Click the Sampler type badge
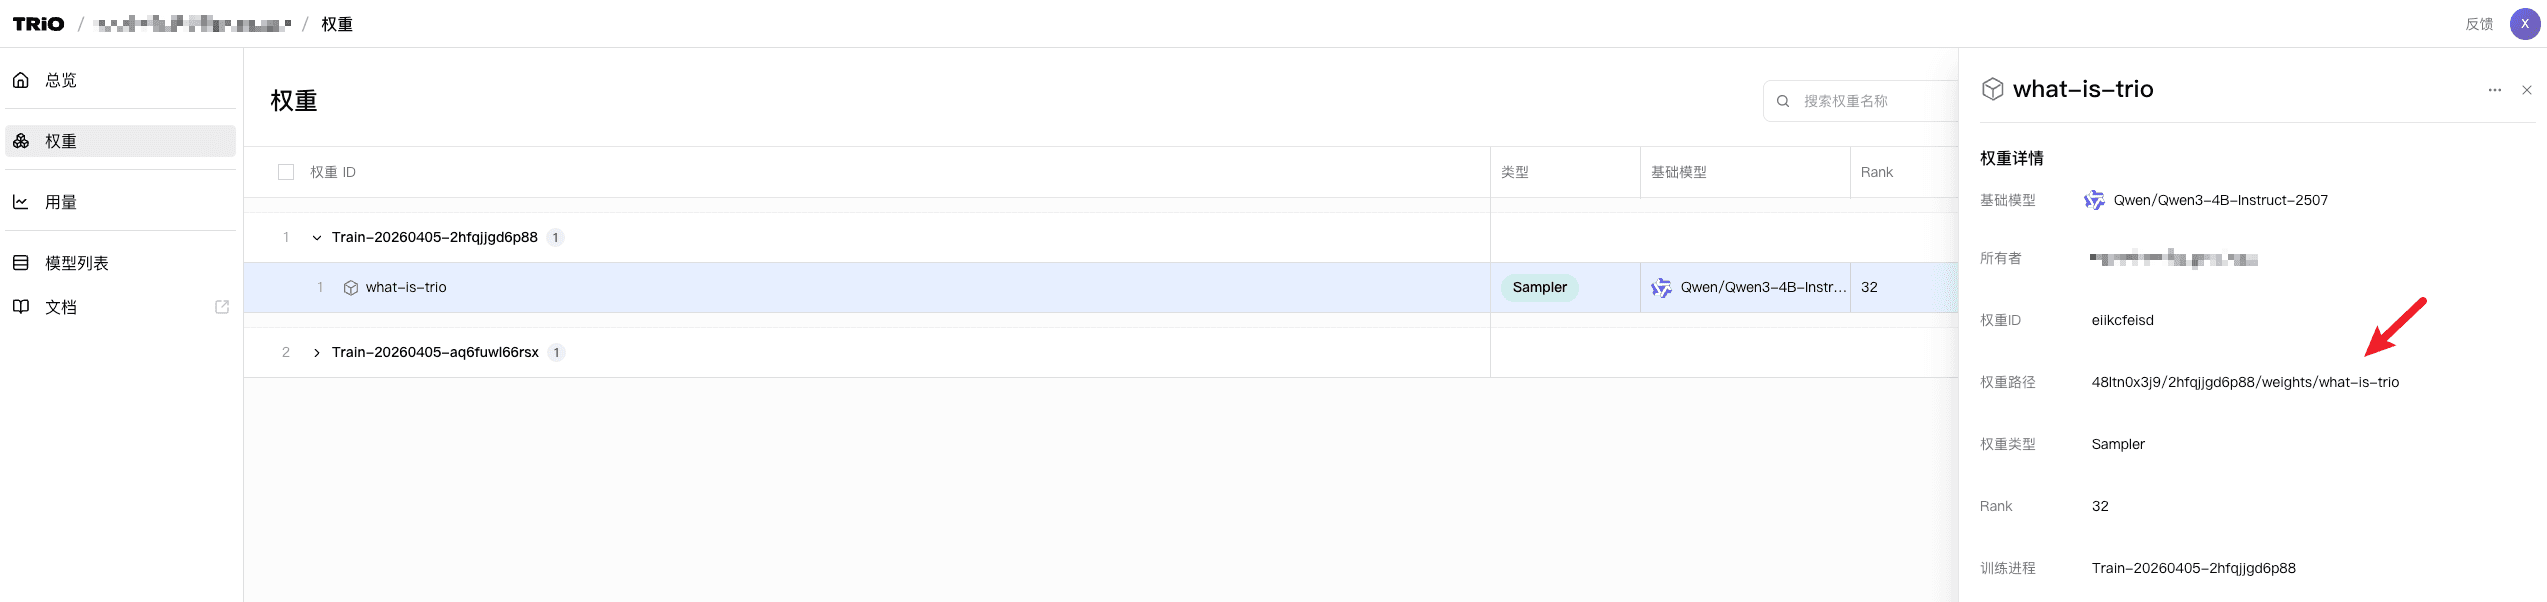The width and height of the screenshot is (2547, 602). tap(1539, 288)
